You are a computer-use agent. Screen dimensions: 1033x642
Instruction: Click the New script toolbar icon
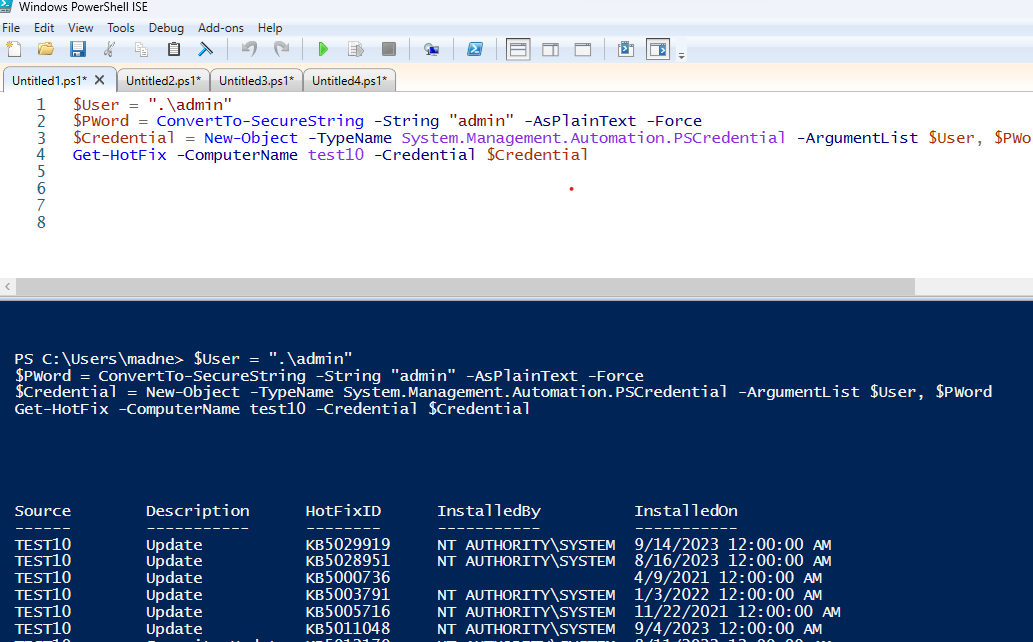coord(13,49)
